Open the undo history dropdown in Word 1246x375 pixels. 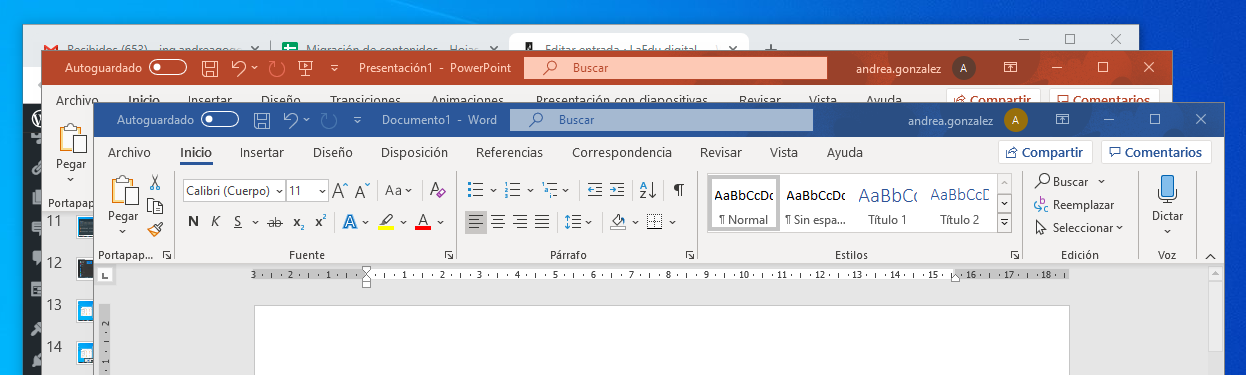306,120
